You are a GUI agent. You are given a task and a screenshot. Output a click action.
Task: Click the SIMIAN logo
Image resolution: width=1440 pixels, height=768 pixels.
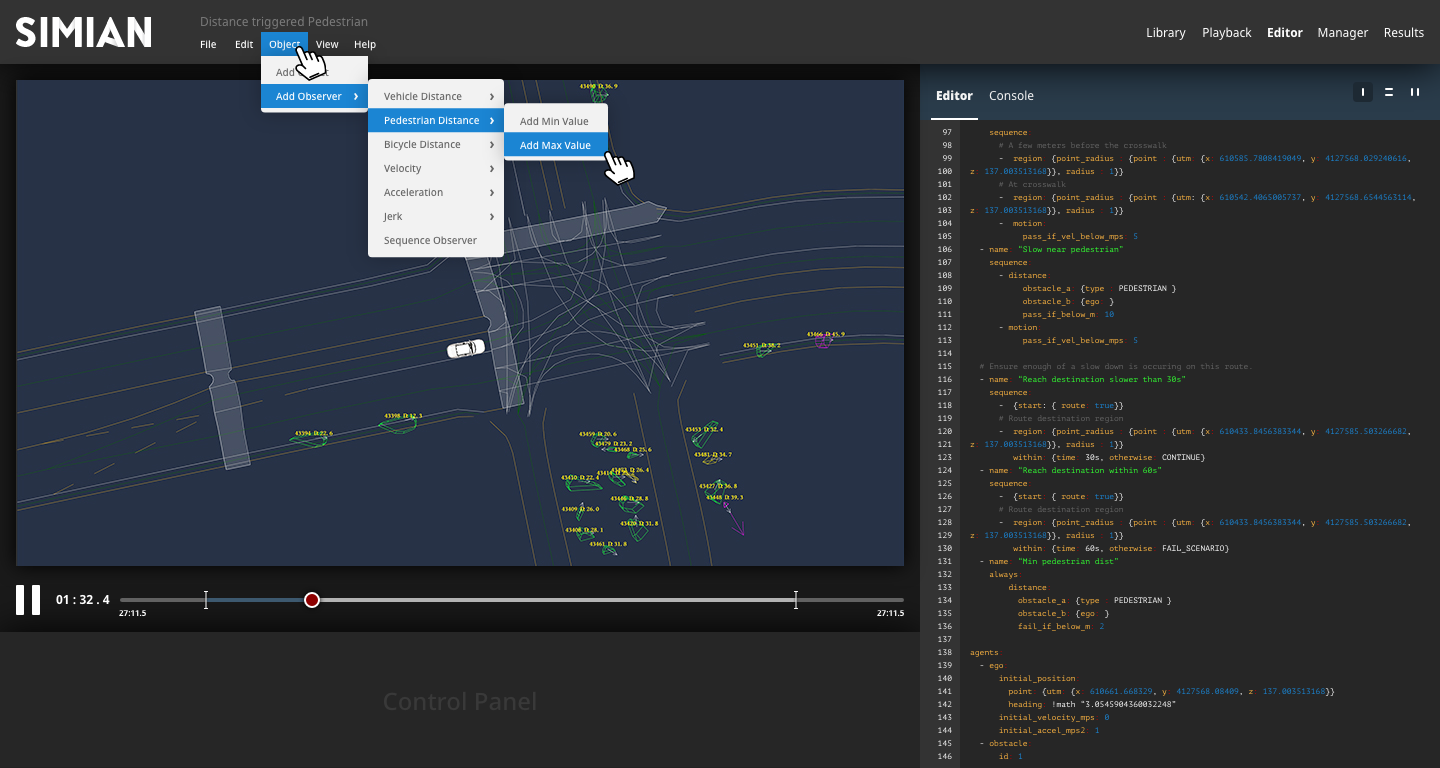(x=83, y=32)
